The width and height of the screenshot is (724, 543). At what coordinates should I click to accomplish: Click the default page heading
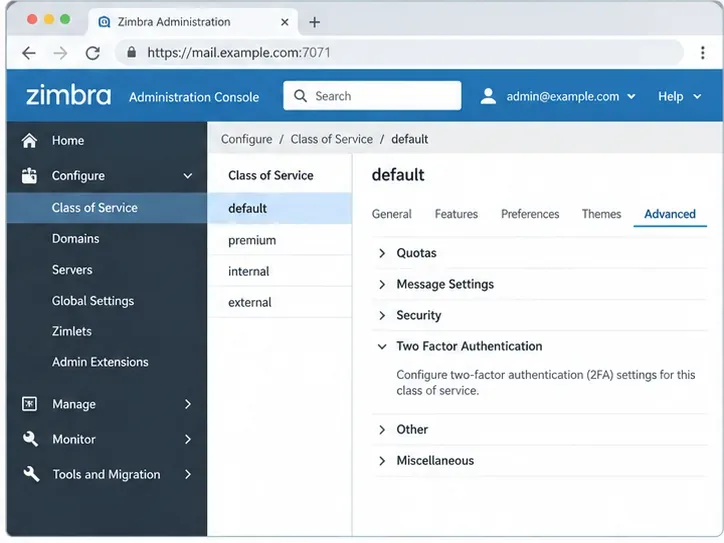click(x=398, y=175)
